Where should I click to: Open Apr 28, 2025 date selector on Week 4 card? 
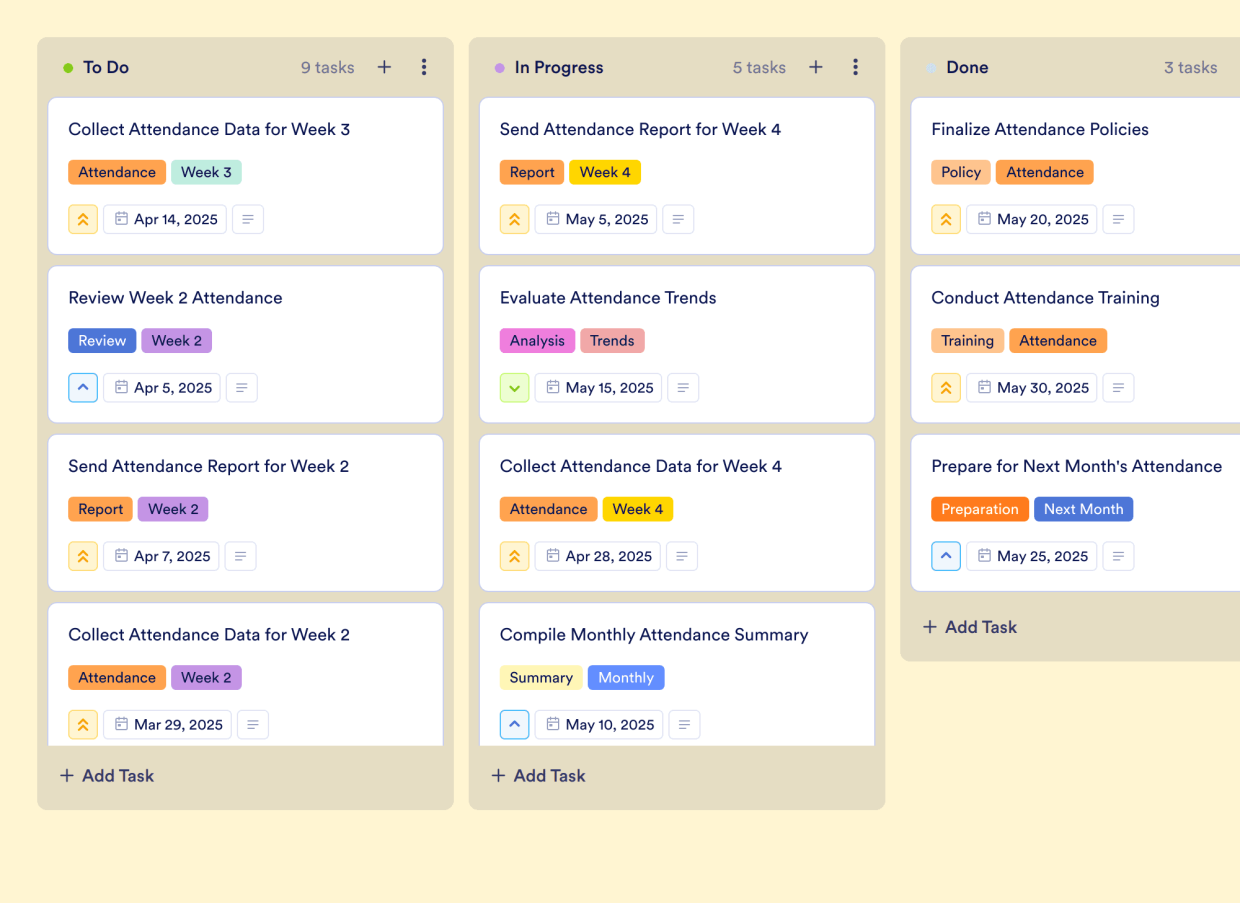pyautogui.click(x=597, y=556)
